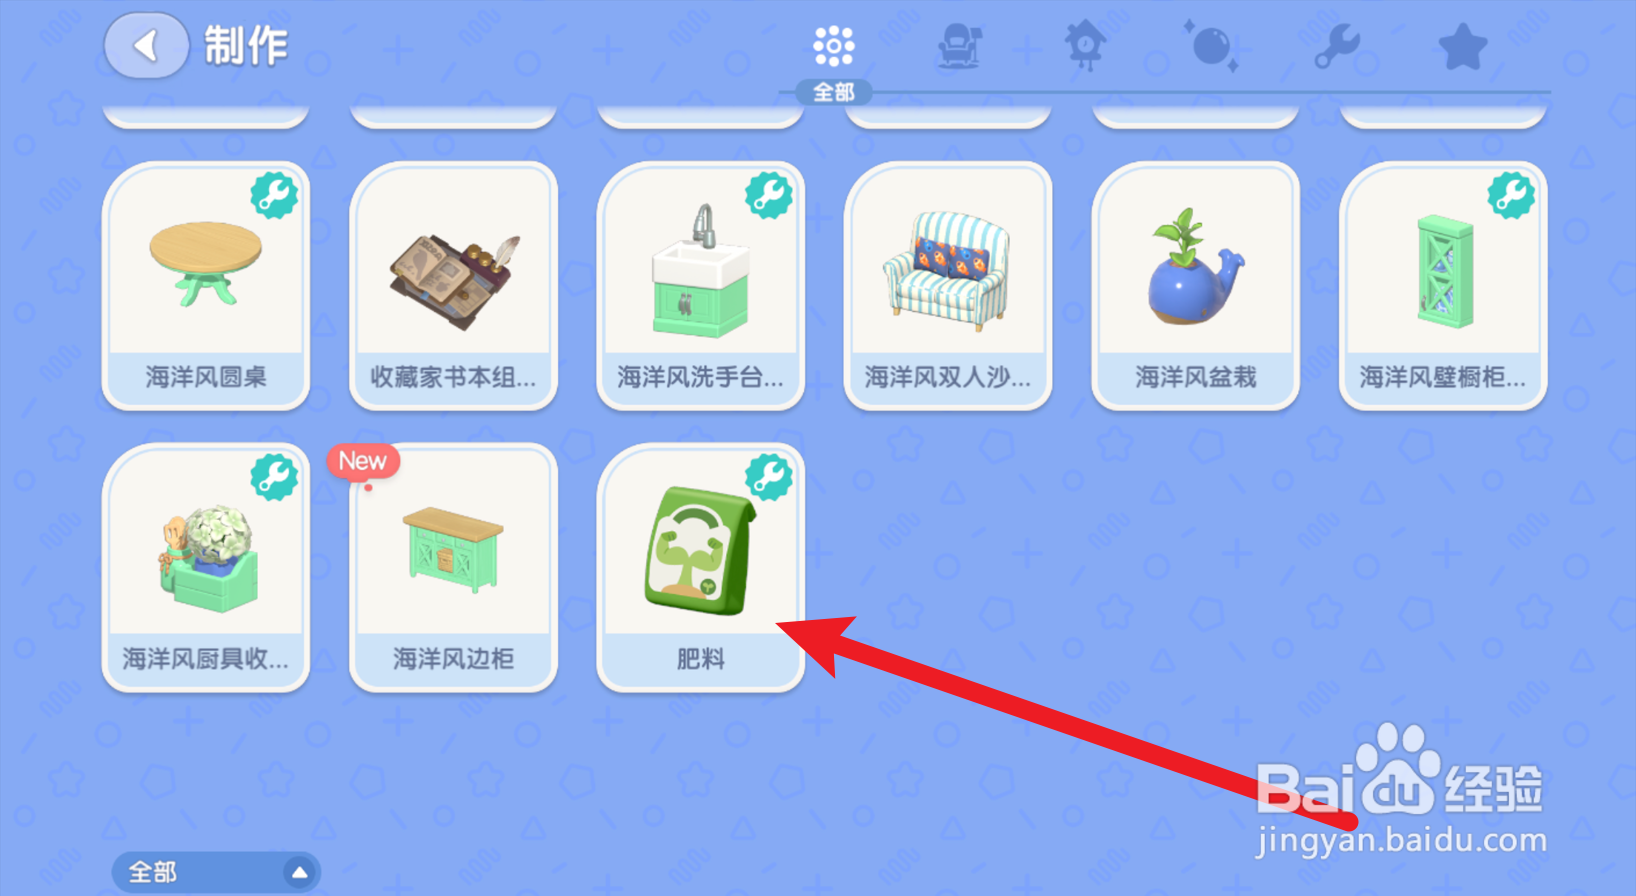The height and width of the screenshot is (896, 1636).
Task: Open the furniture armchair category icon
Action: coord(960,46)
